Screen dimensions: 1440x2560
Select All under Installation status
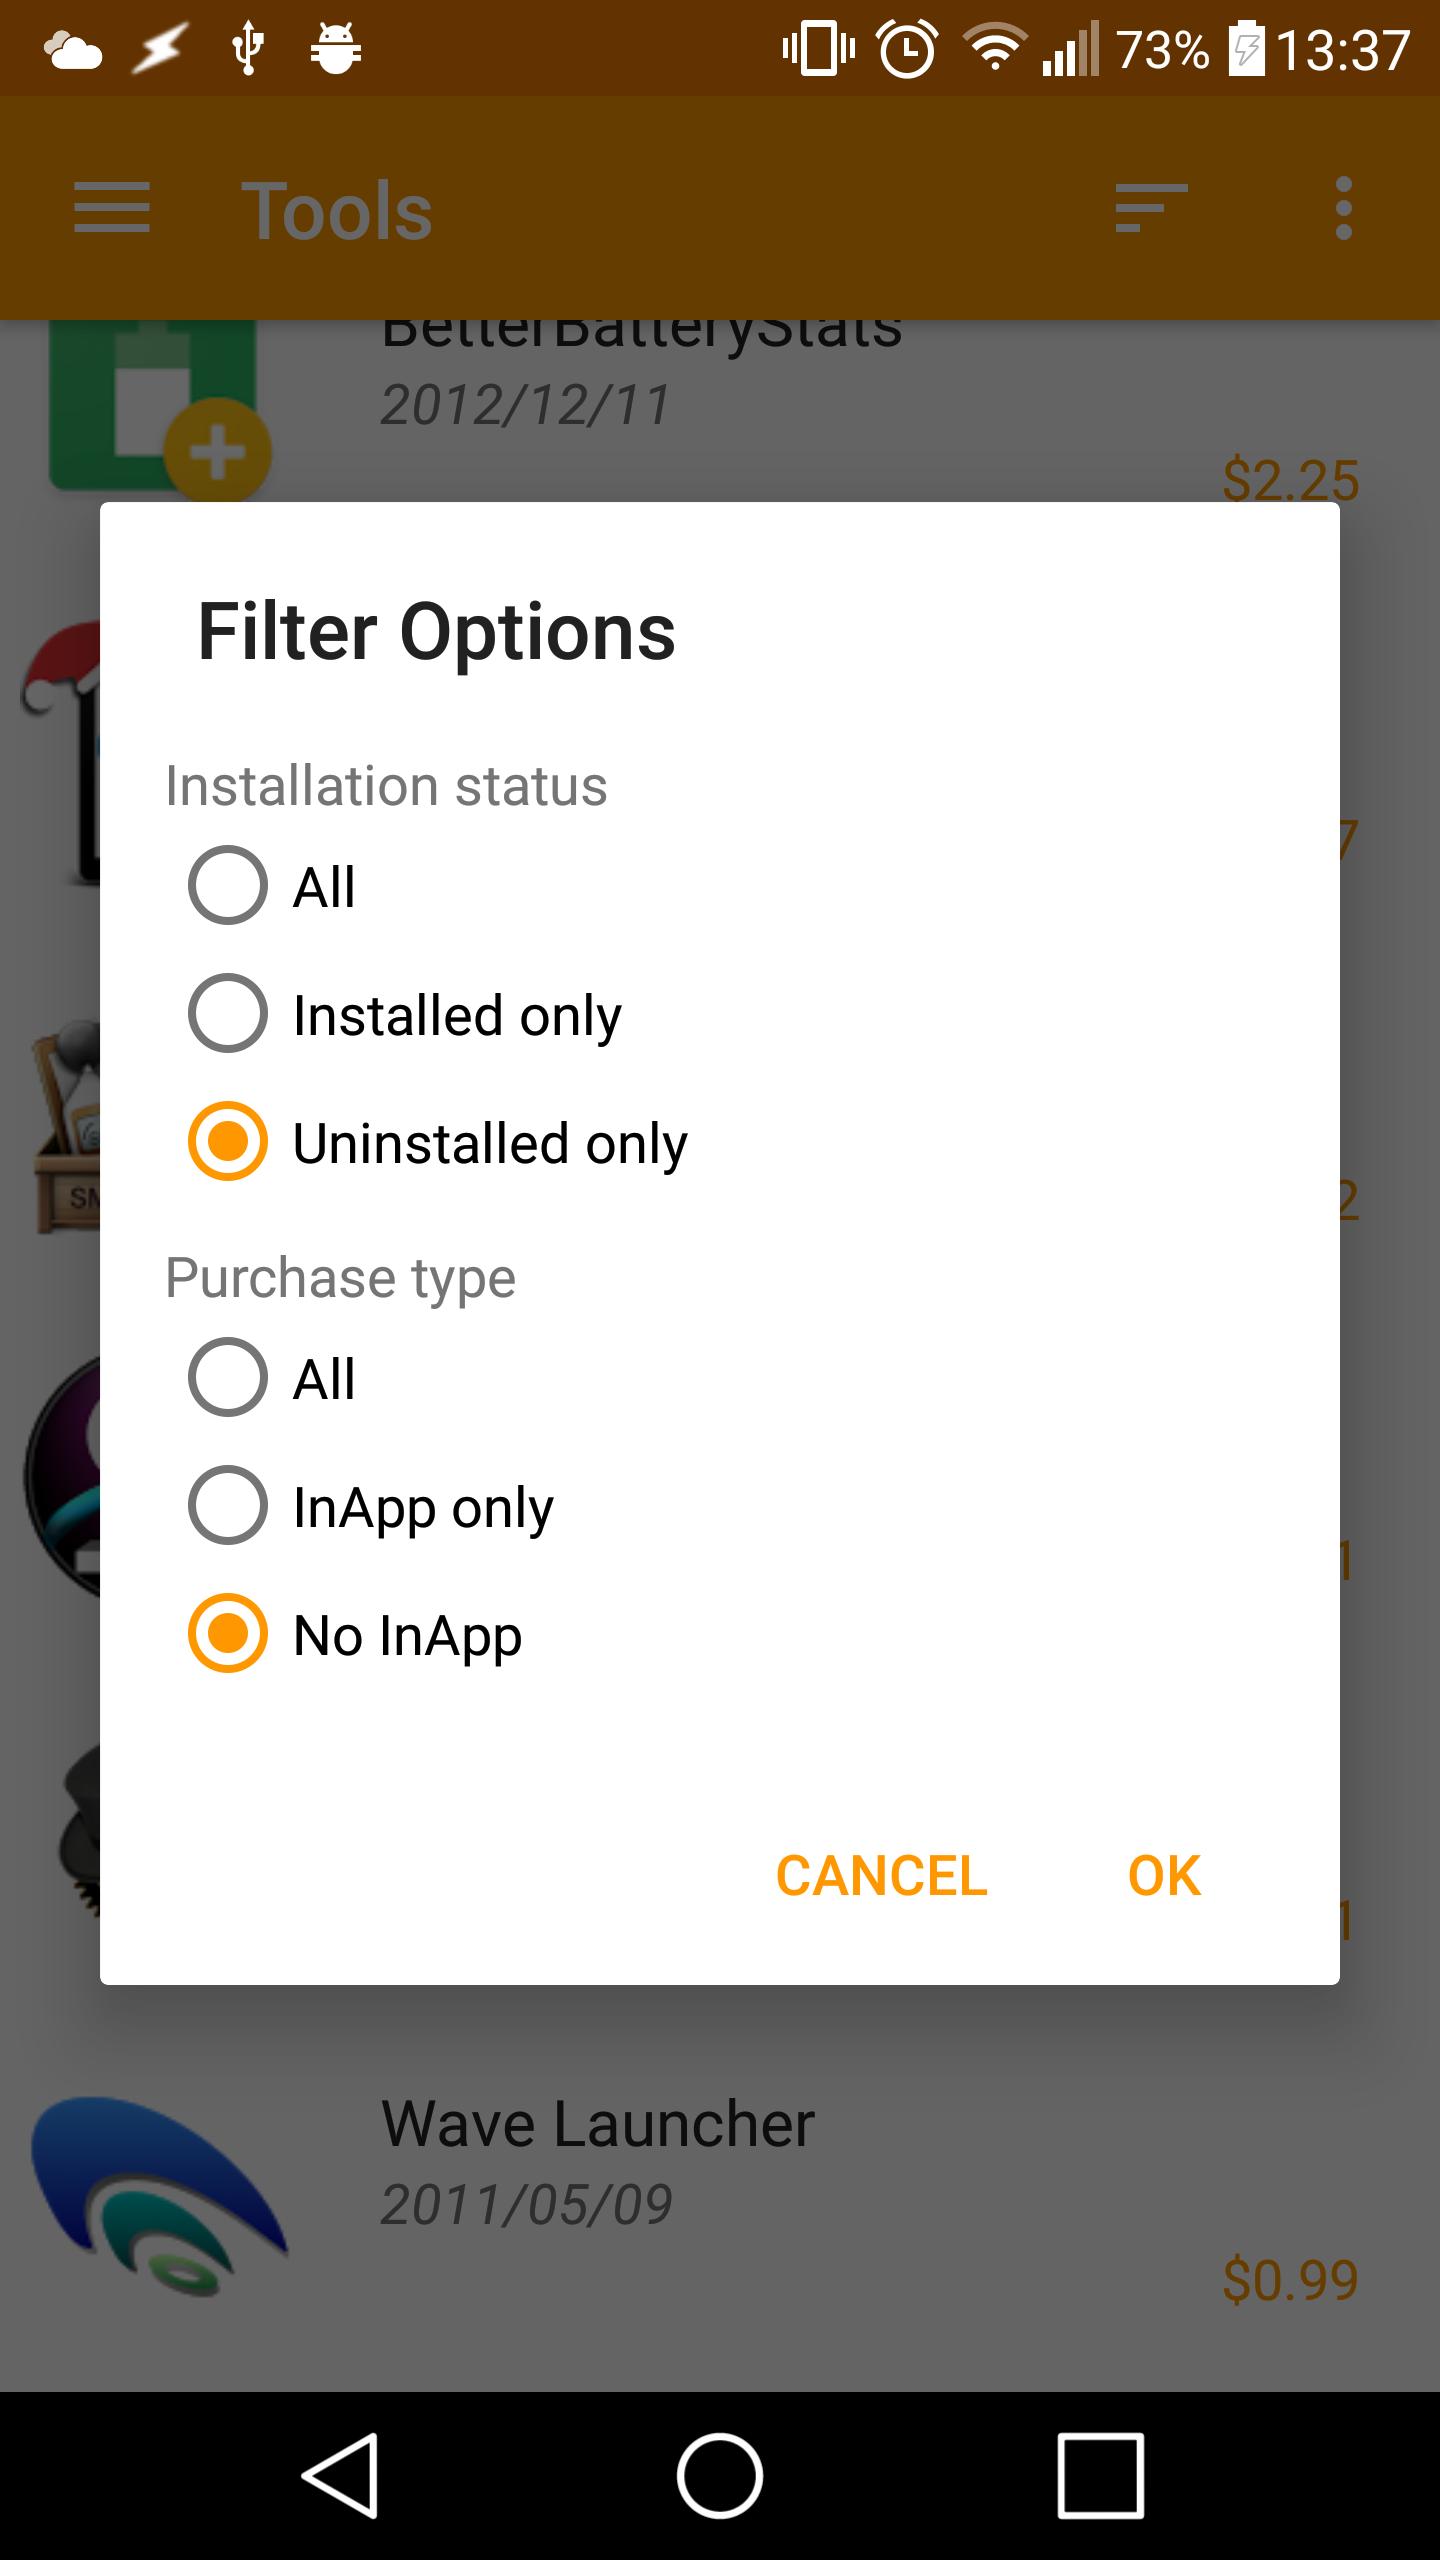(226, 884)
